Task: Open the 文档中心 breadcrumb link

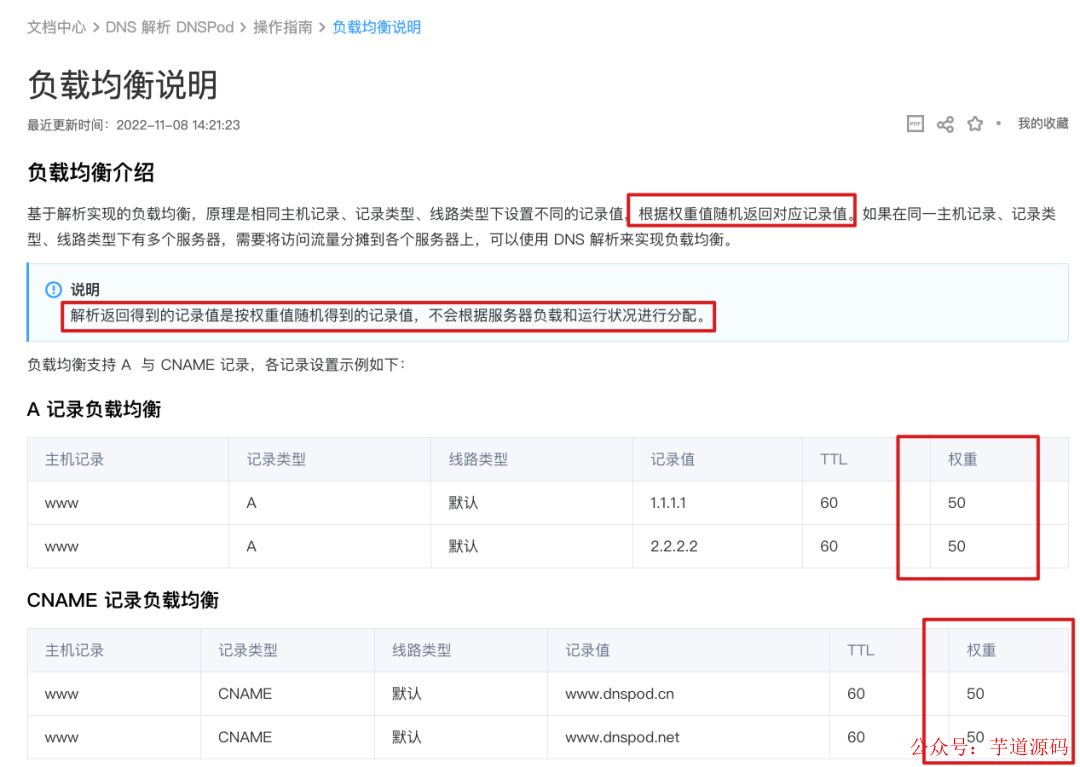Action: 56,28
